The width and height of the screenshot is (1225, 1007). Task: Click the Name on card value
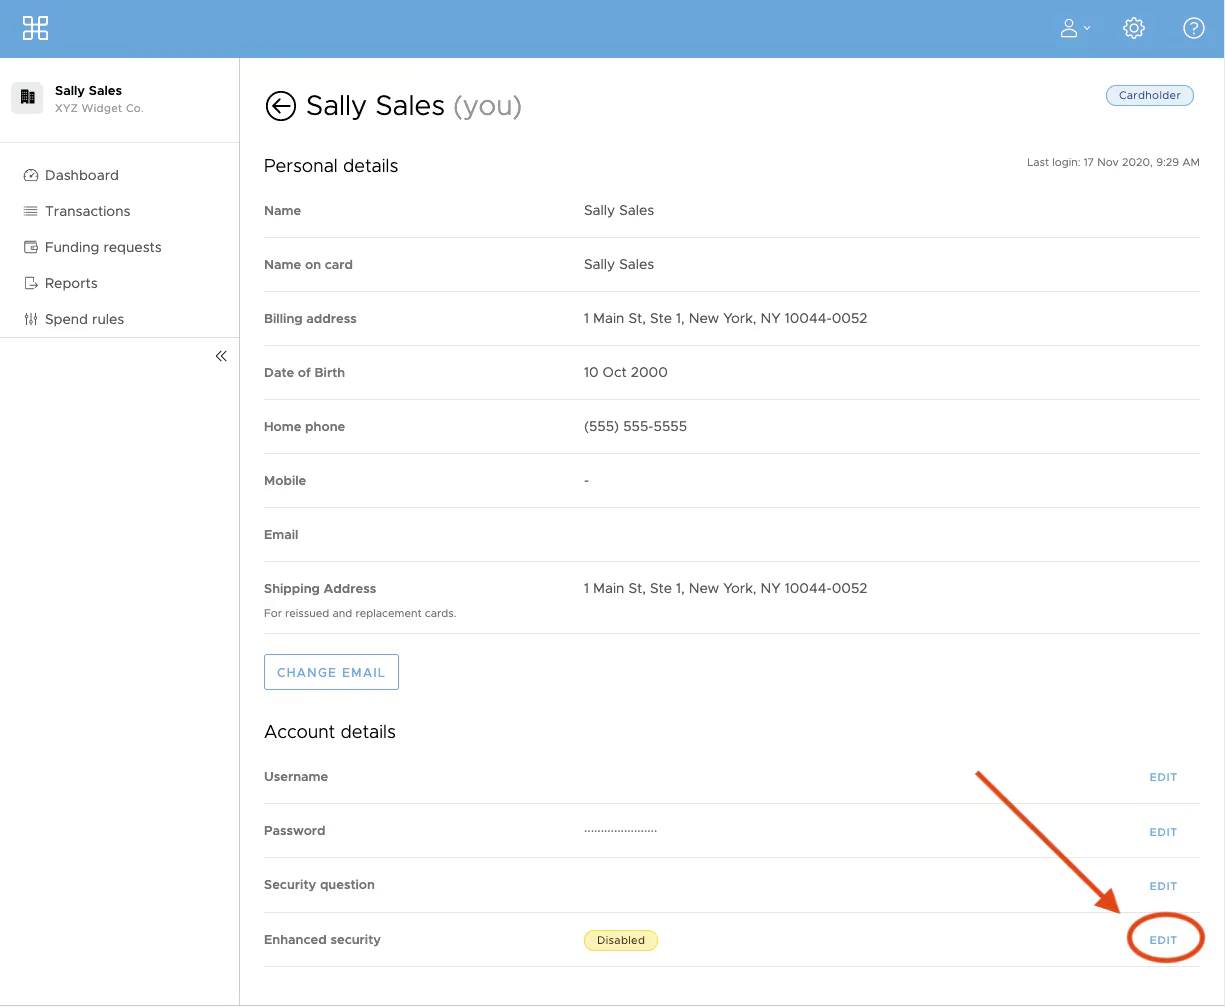(x=619, y=264)
